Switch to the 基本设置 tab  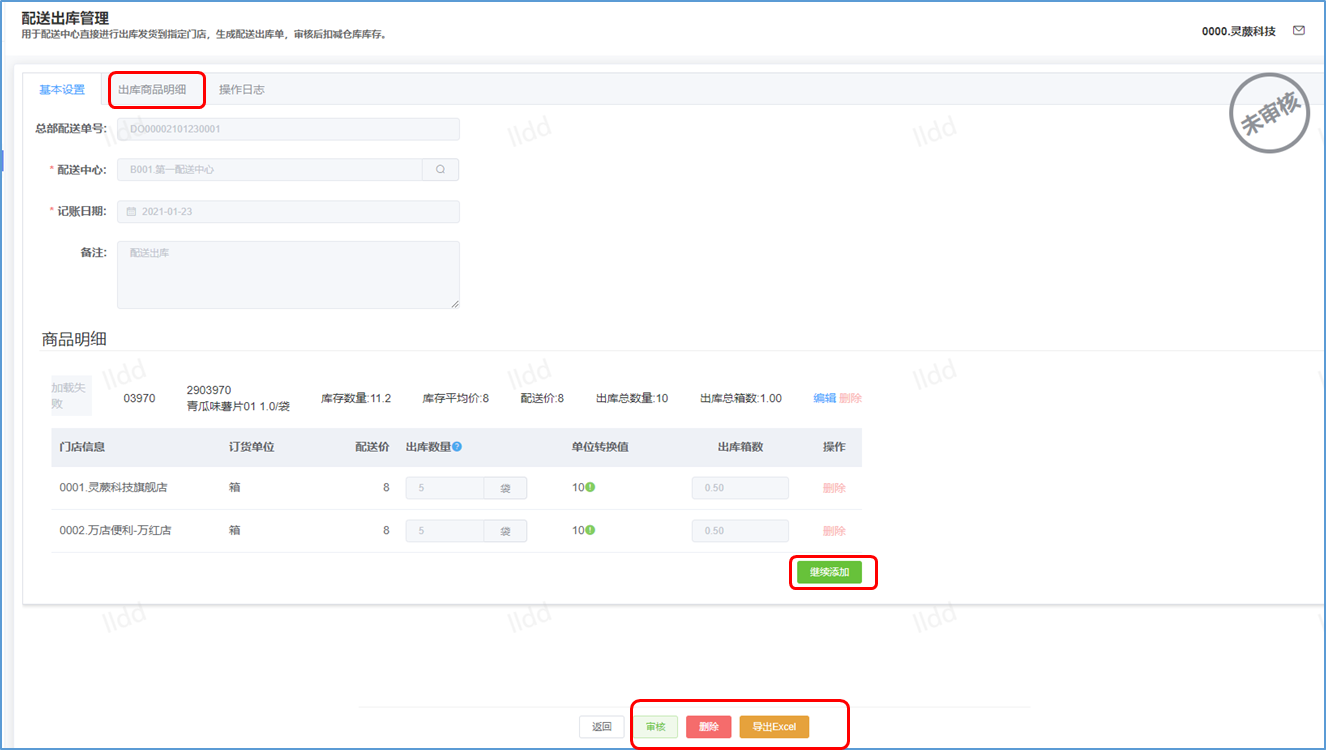62,90
